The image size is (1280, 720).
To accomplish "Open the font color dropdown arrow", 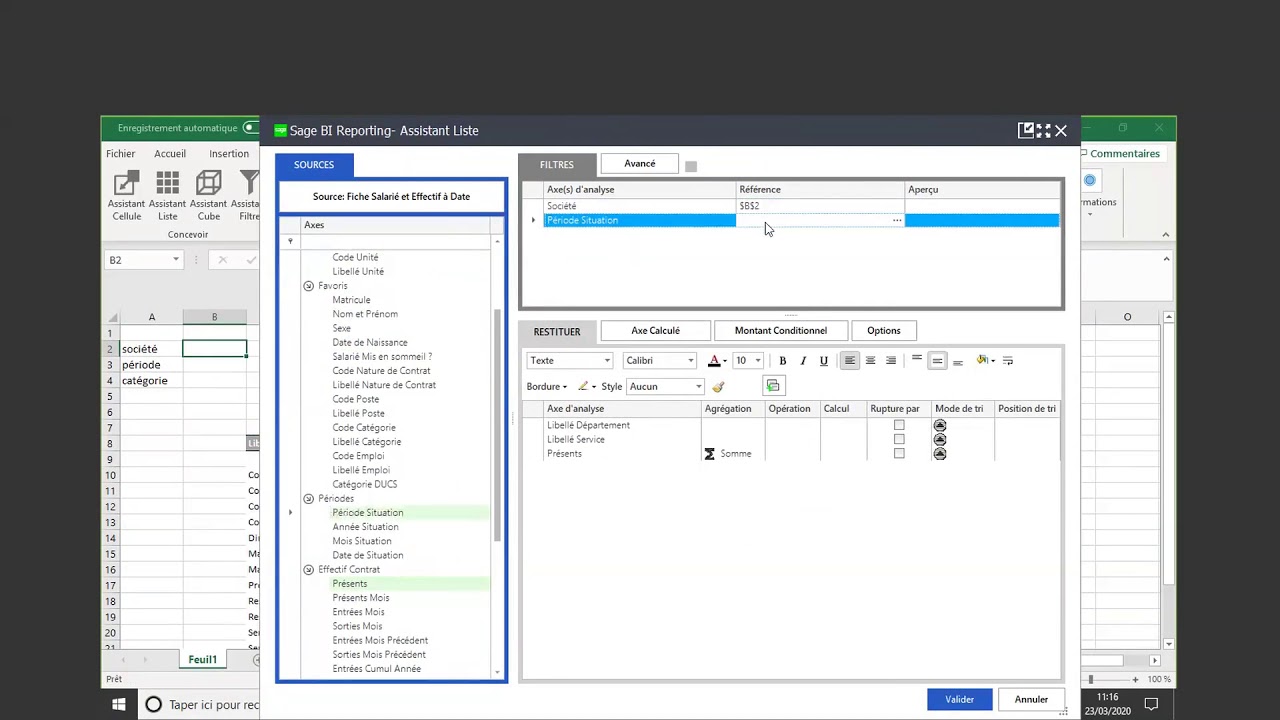I will pos(725,361).
